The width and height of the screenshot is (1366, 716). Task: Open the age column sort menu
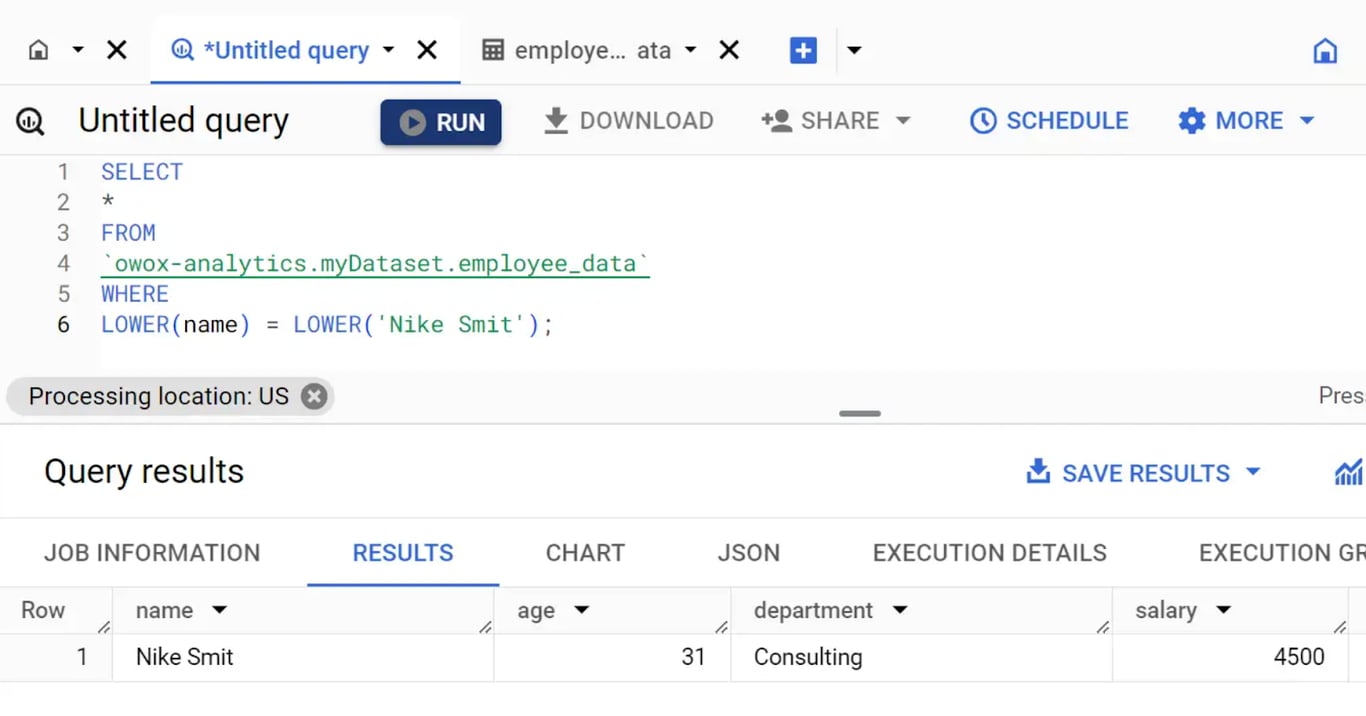[581, 610]
